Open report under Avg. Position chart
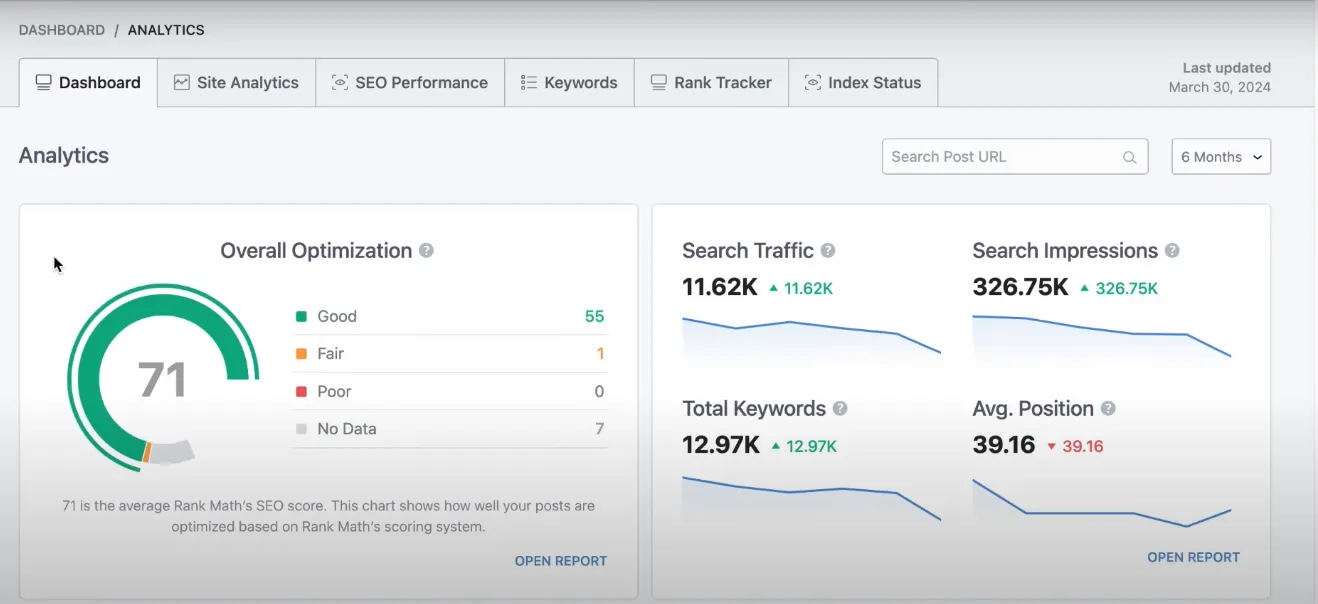 (1193, 557)
